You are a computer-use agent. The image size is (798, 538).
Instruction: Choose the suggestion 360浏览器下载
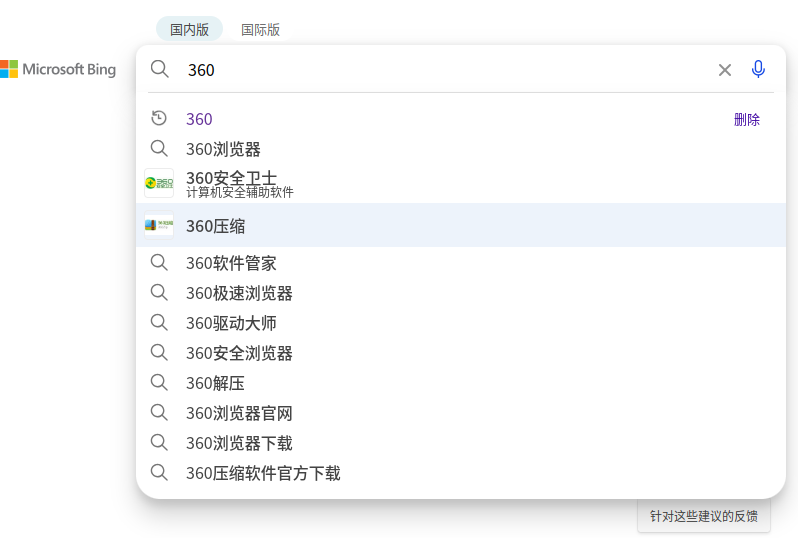coord(461,443)
